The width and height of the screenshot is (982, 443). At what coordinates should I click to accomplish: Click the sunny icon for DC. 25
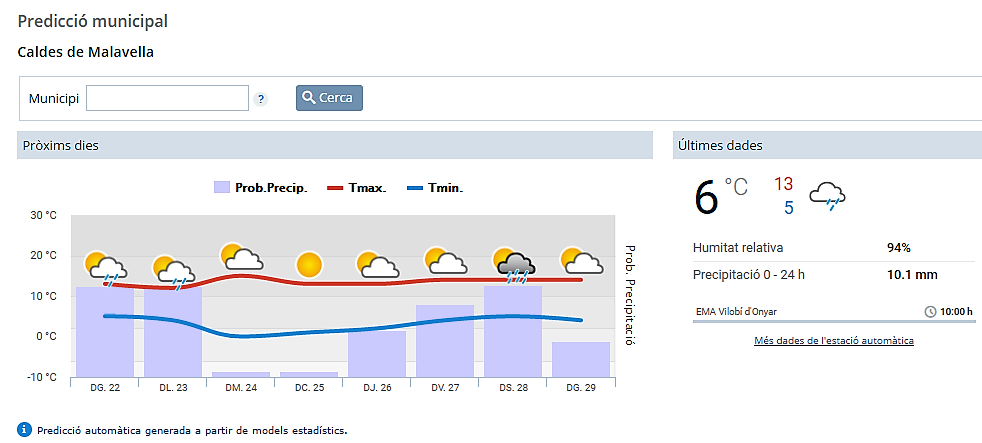309,265
